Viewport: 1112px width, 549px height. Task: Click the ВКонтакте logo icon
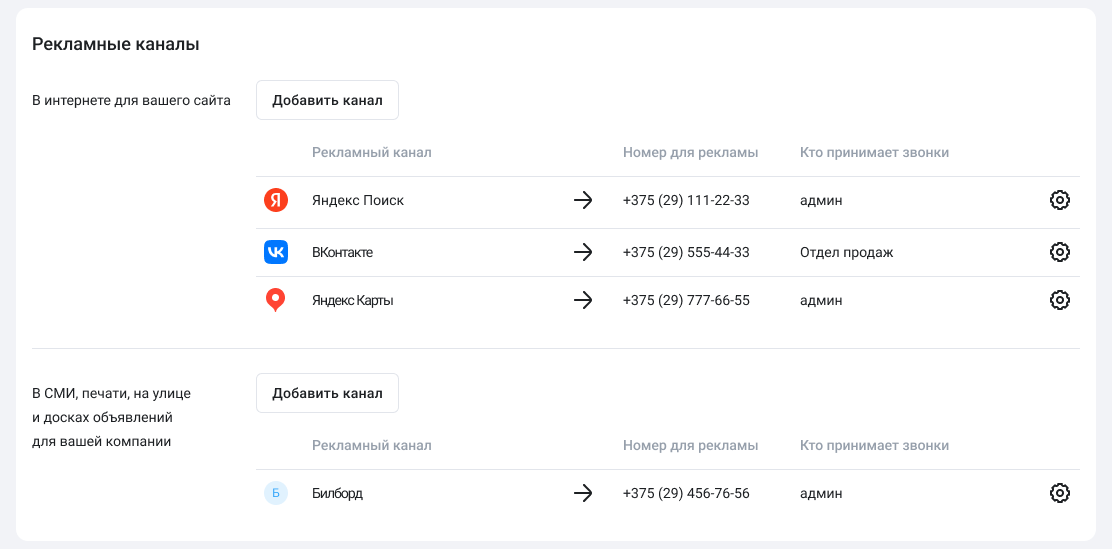click(276, 252)
